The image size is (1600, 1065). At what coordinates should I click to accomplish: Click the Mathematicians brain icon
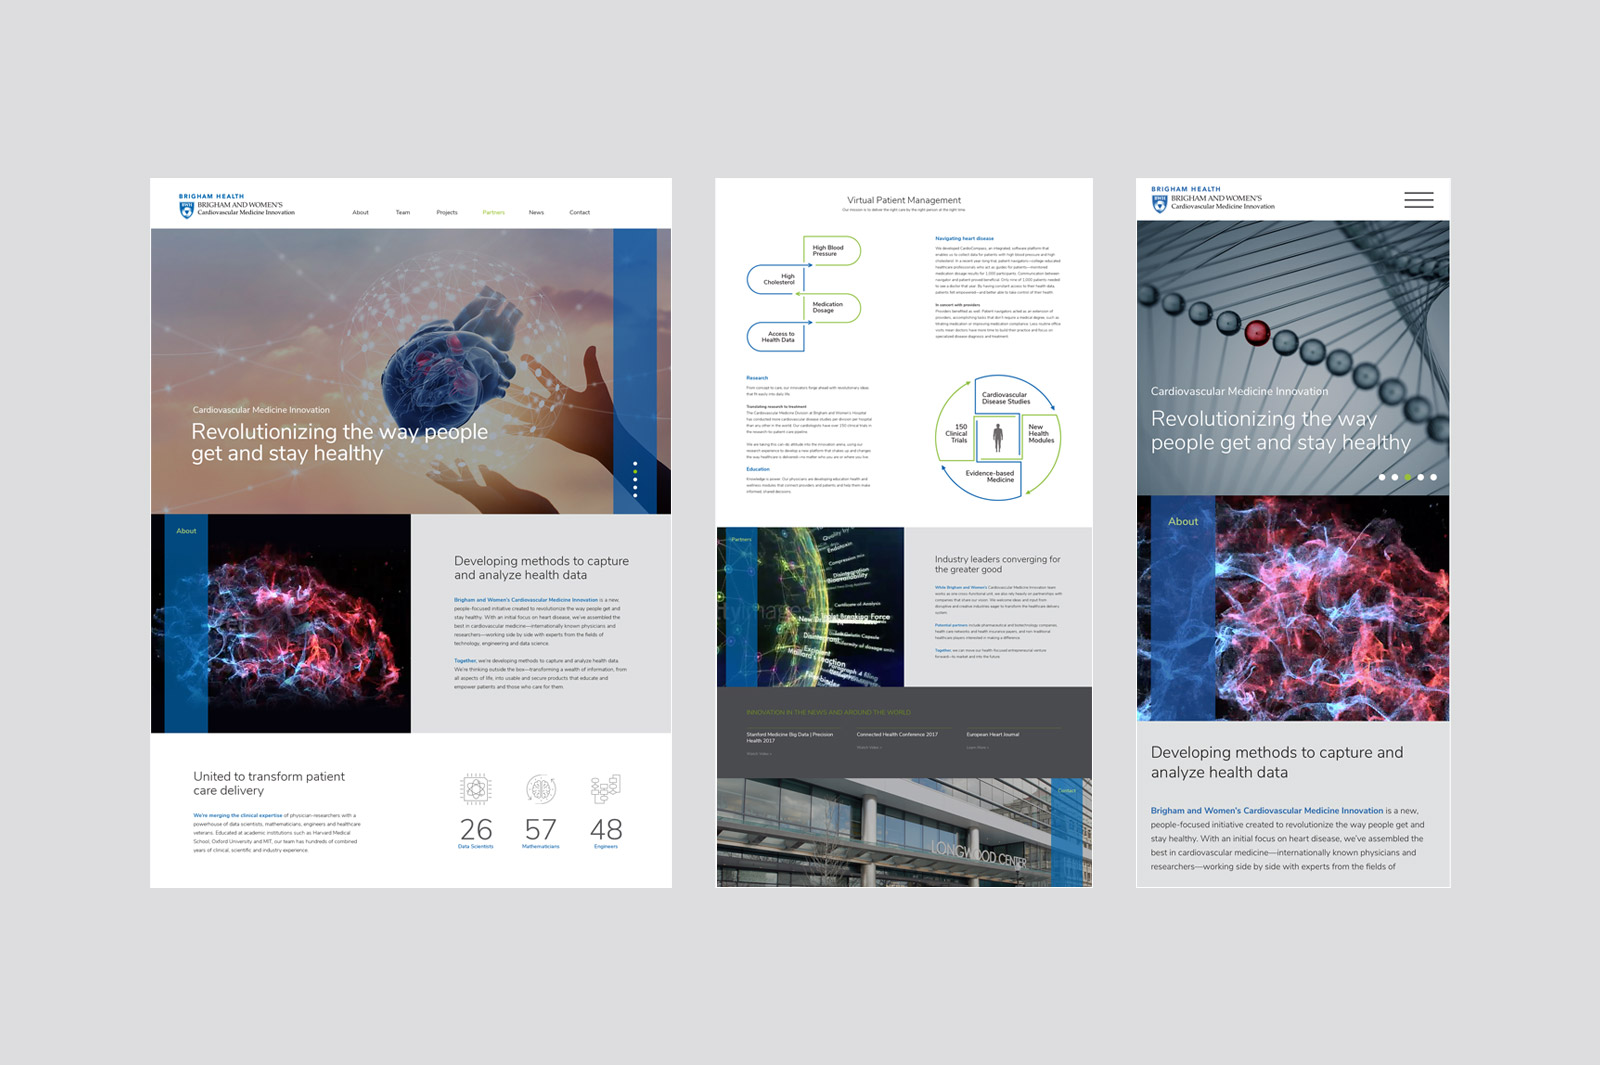click(541, 789)
